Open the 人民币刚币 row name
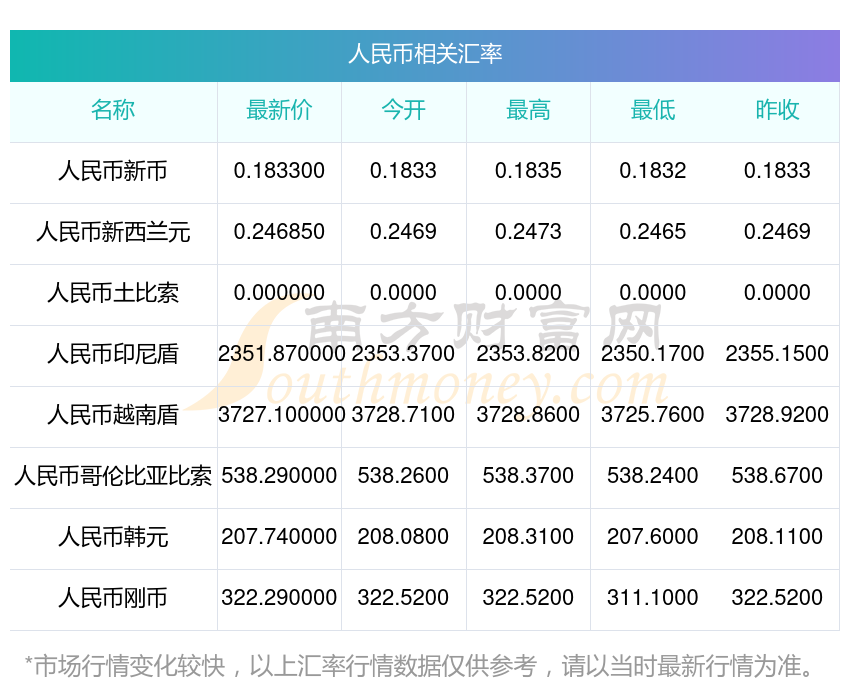This screenshot has height=697, width=850. (x=113, y=598)
